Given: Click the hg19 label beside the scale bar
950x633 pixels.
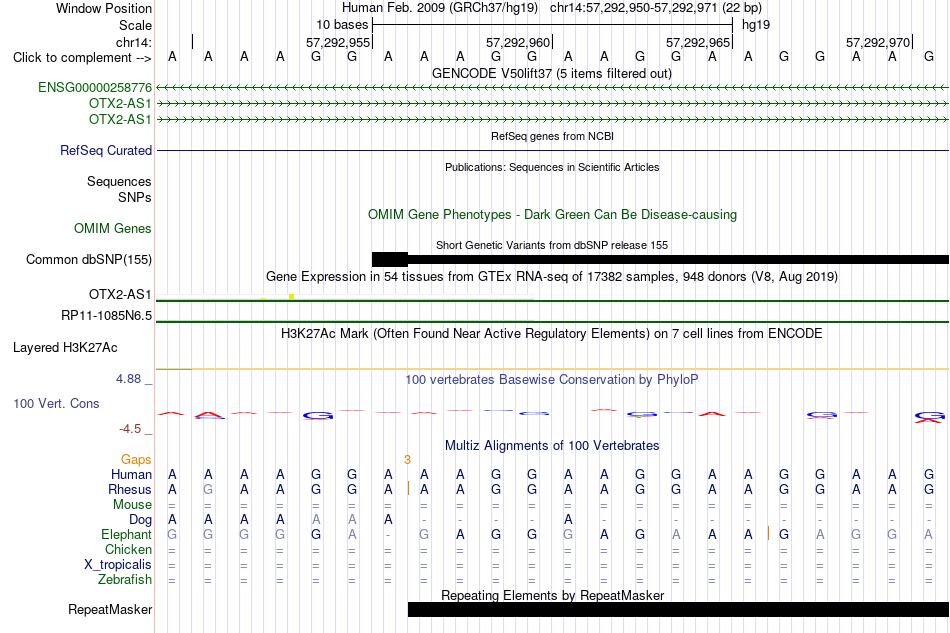Looking at the screenshot, I should click(756, 25).
